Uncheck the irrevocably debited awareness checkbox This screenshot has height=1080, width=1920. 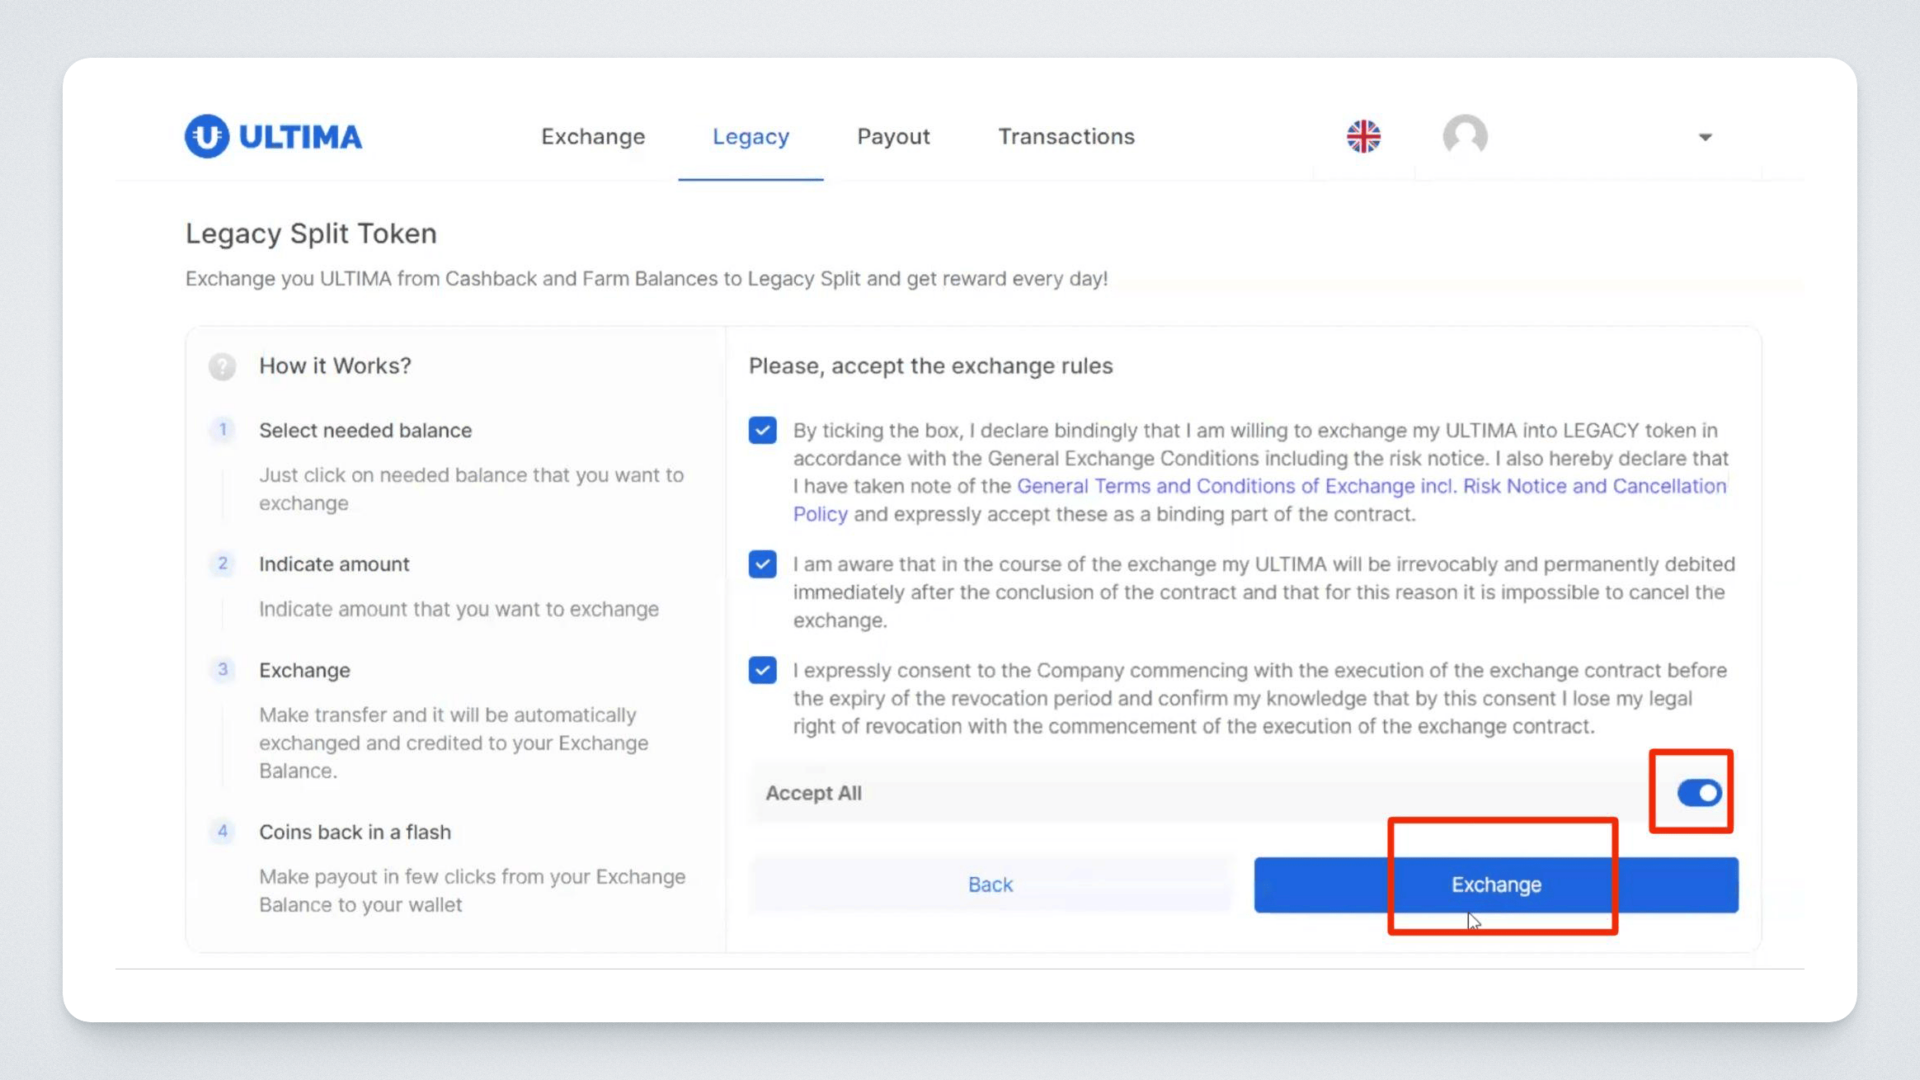tap(762, 565)
